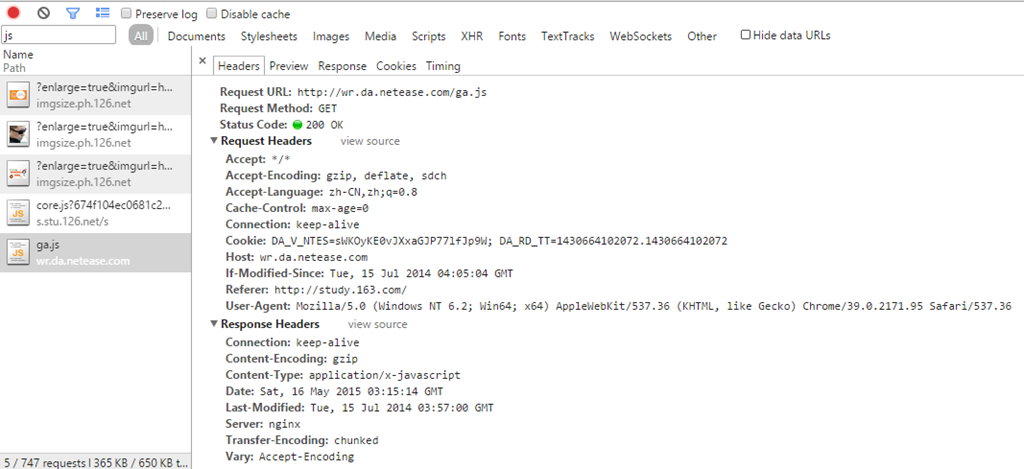Check the Hide data URLs option
This screenshot has height=469, width=1024.
(x=746, y=35)
